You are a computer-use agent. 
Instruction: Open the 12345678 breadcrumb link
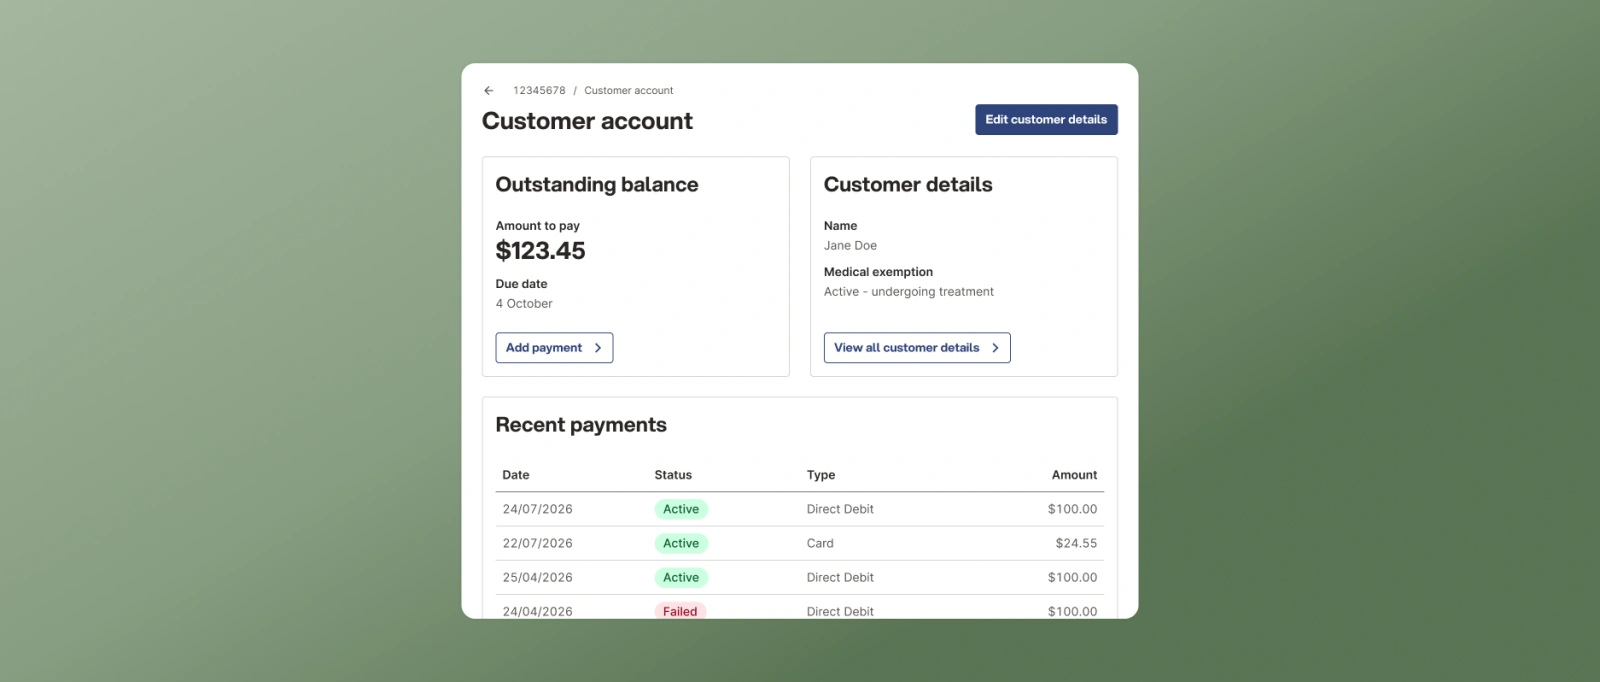tap(539, 90)
